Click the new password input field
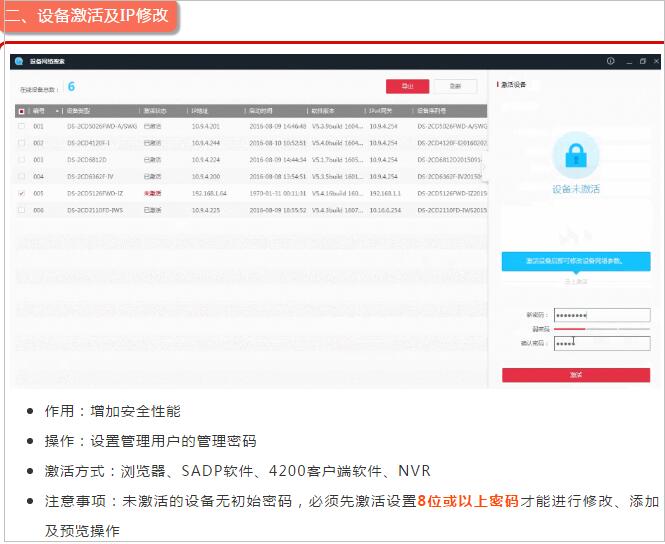665x544 pixels. tap(601, 315)
